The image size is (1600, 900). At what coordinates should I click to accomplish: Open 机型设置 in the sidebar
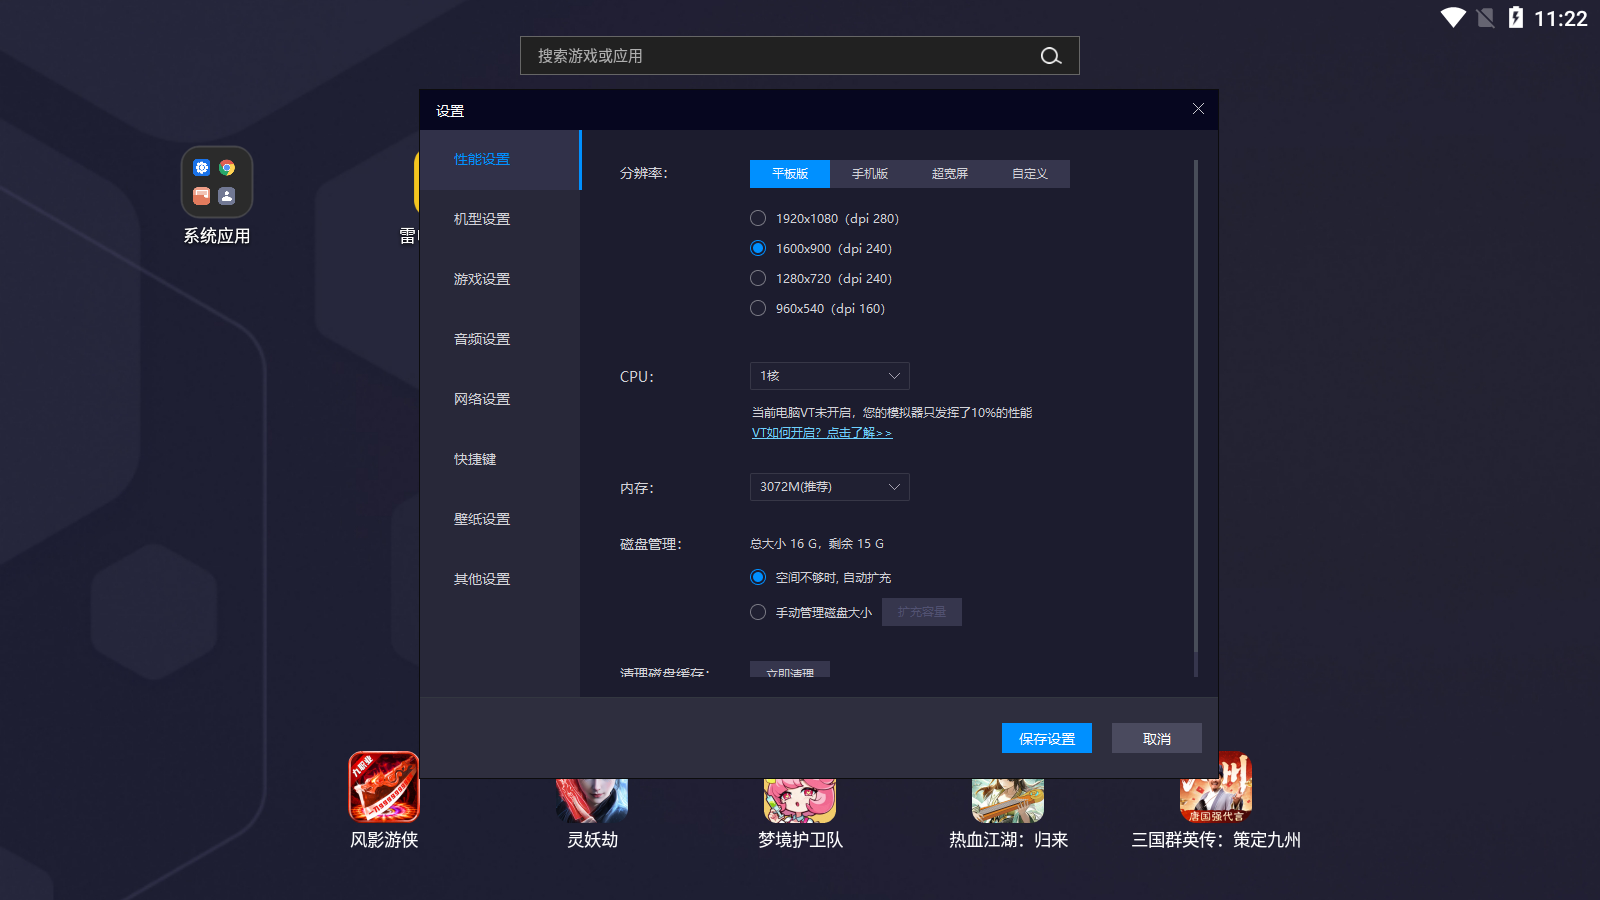pyautogui.click(x=500, y=220)
